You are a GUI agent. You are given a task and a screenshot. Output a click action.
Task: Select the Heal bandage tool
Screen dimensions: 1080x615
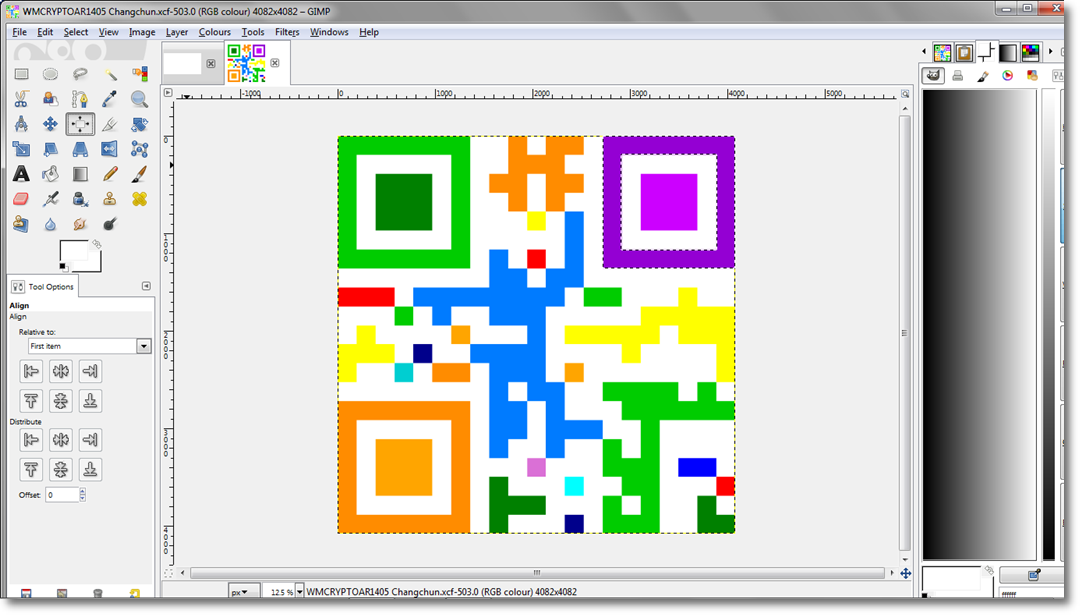pos(140,199)
